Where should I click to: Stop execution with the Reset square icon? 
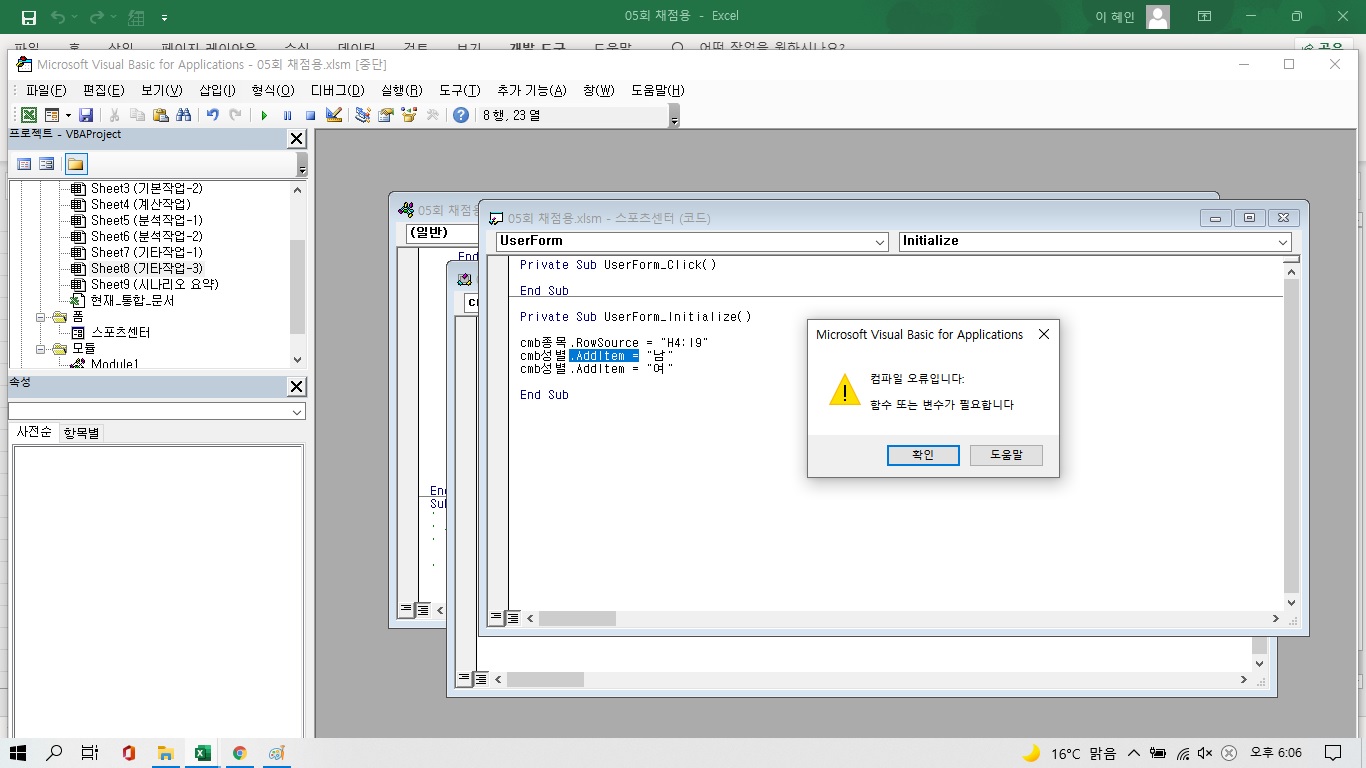(x=310, y=115)
